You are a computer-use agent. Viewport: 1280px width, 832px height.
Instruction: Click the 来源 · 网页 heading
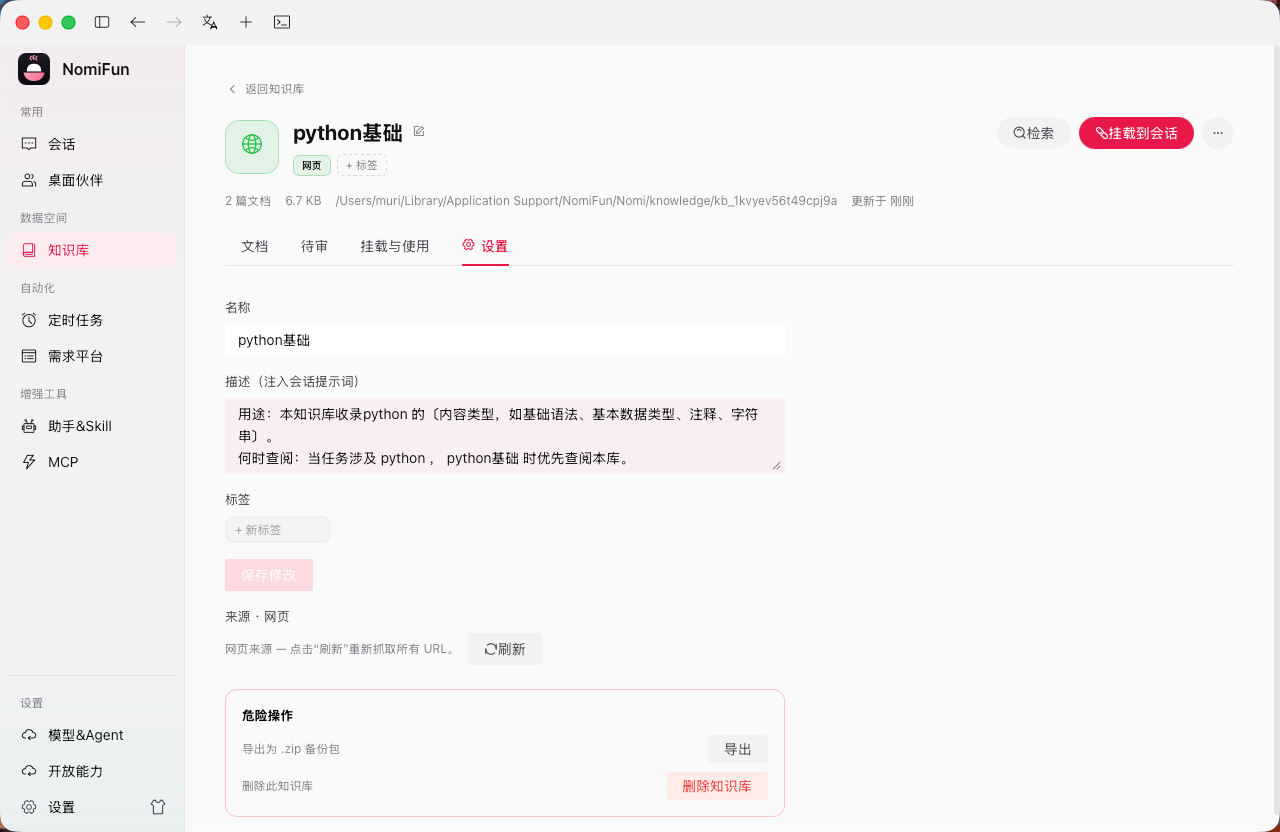coord(257,617)
